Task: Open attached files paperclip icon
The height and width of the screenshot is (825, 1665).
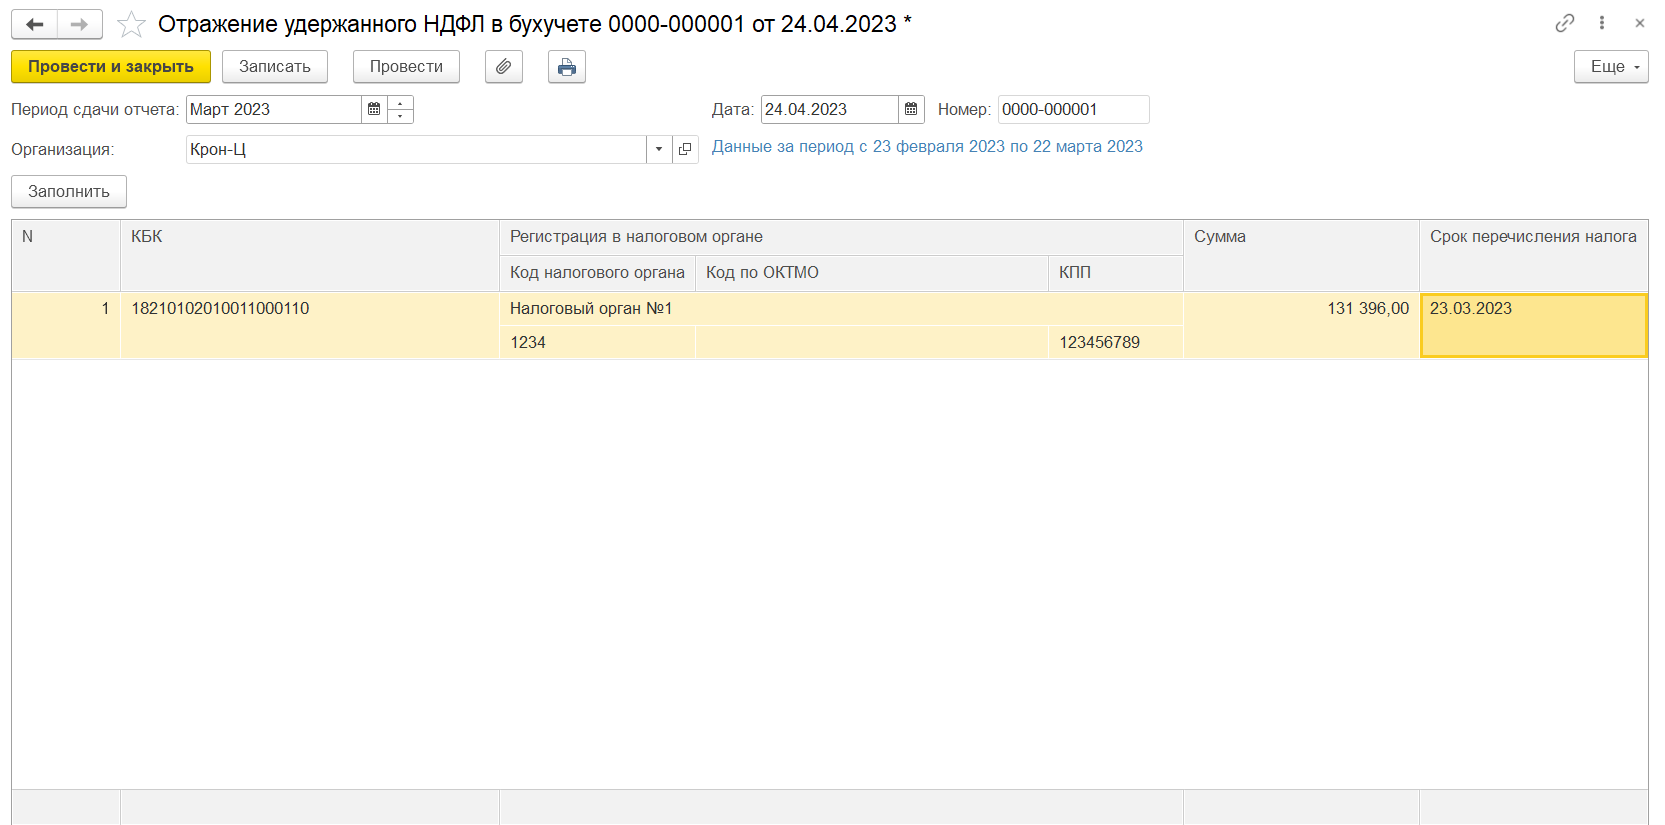Action: (504, 67)
